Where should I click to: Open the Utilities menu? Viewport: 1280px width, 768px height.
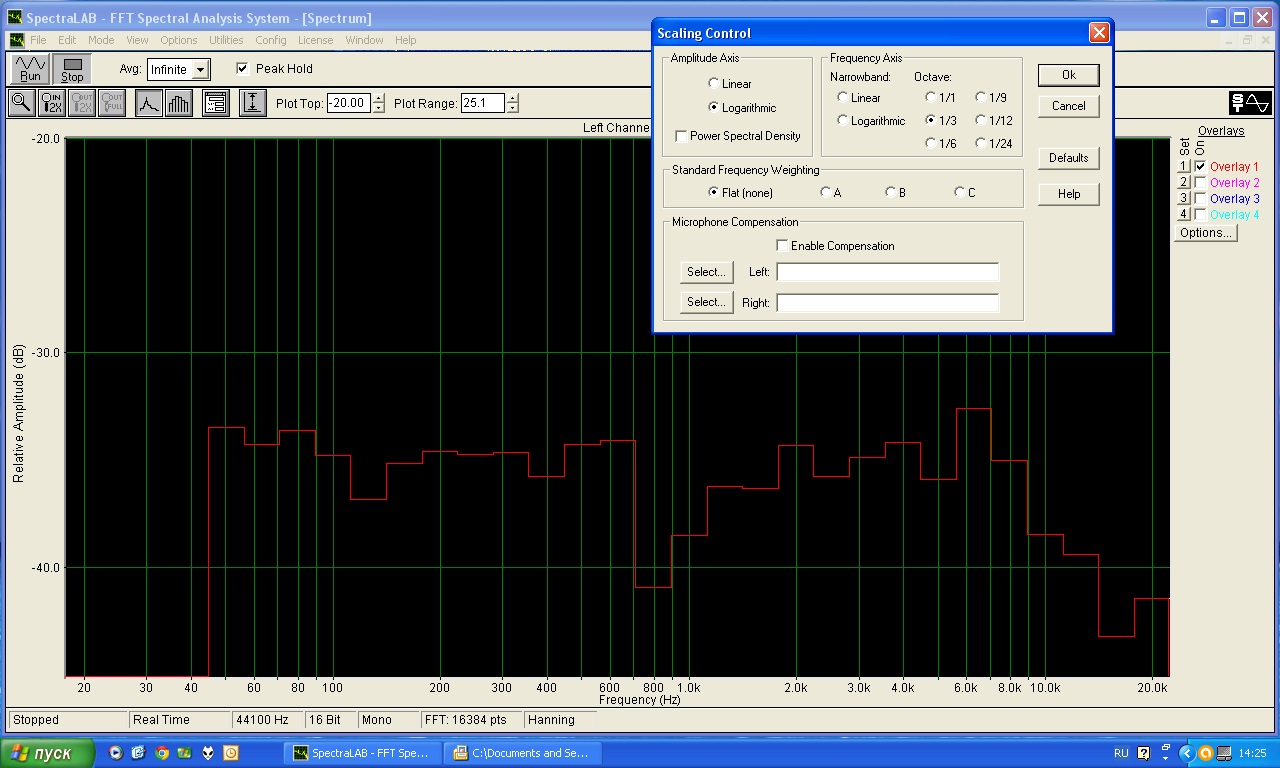tap(226, 40)
